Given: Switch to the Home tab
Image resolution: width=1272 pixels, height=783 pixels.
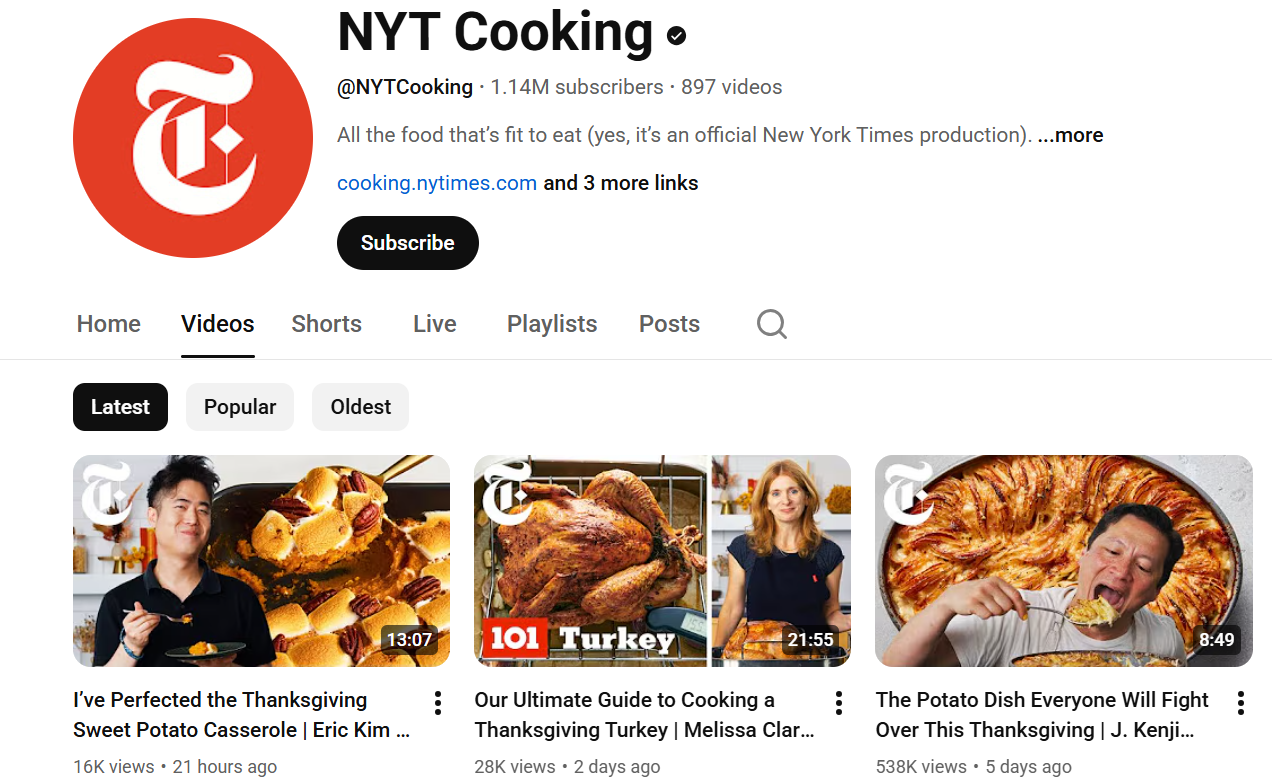Looking at the screenshot, I should [x=109, y=324].
